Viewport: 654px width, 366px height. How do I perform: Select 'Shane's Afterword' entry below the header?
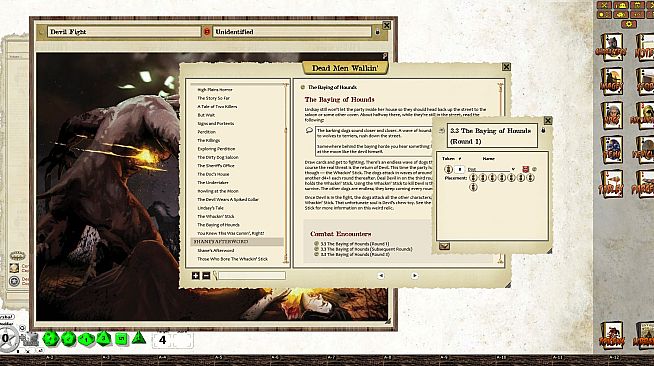point(216,251)
